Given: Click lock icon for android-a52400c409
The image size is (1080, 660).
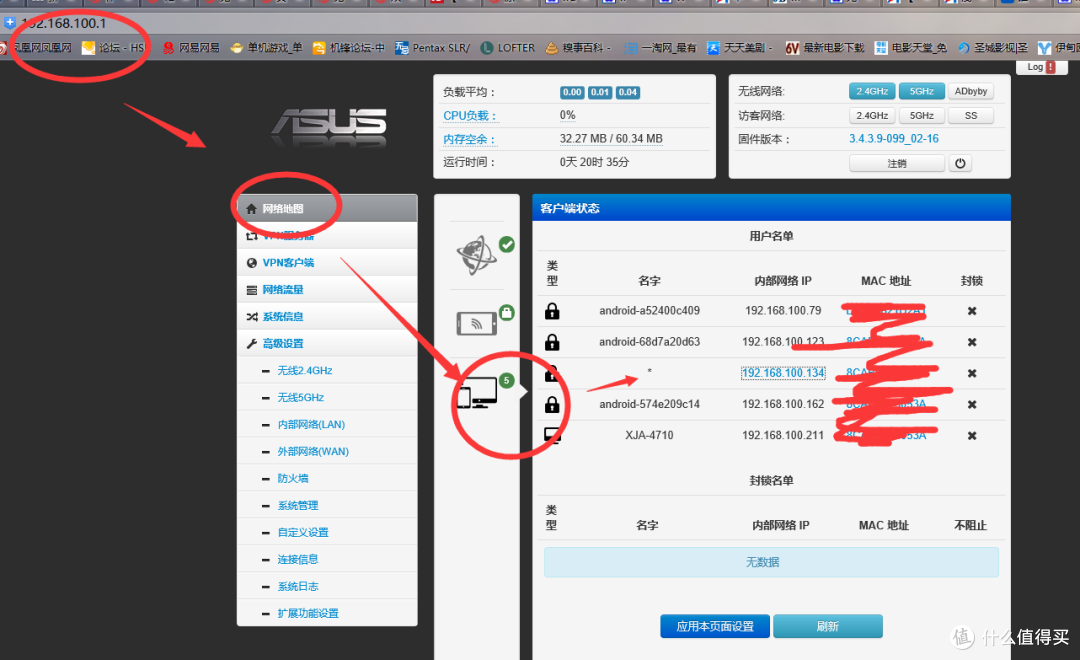Looking at the screenshot, I should [x=552, y=311].
